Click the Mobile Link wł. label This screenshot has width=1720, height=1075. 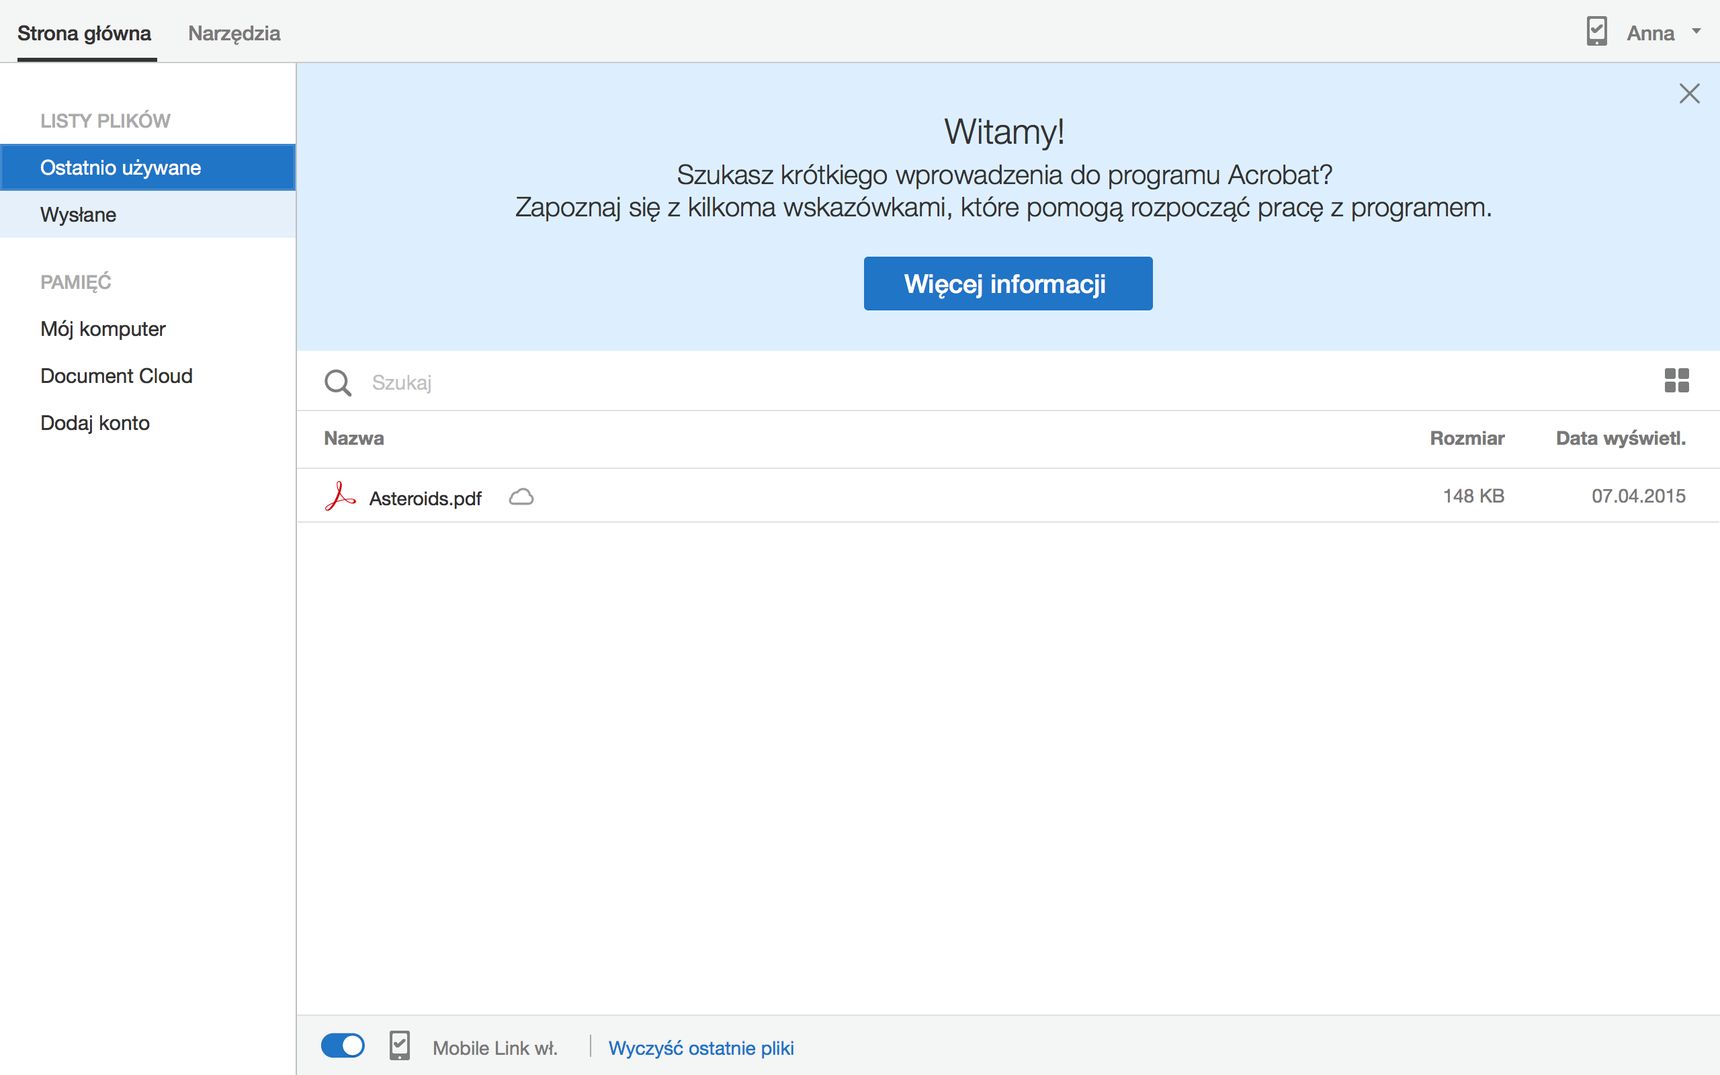point(495,1048)
